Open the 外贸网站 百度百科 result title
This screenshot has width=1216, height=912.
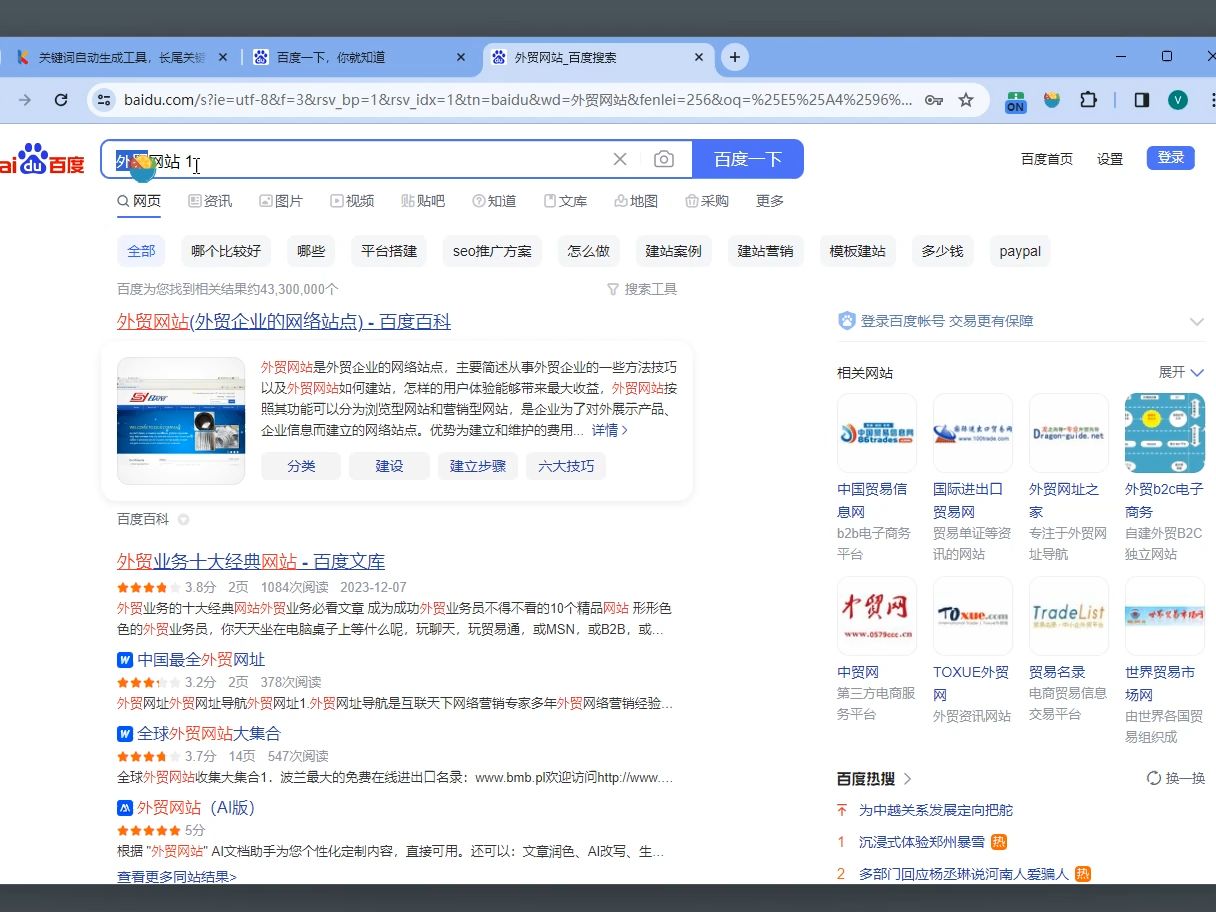[x=284, y=322]
